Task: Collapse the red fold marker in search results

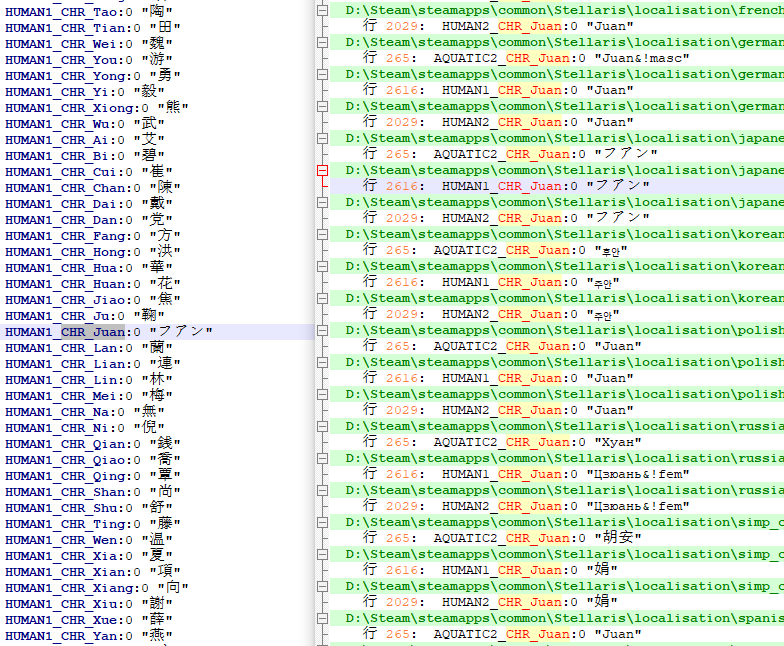Action: tap(322, 170)
